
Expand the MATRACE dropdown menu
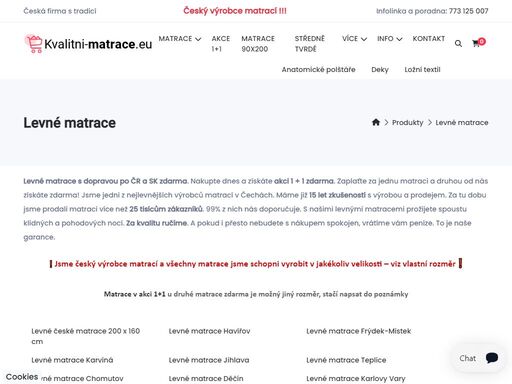coord(180,39)
